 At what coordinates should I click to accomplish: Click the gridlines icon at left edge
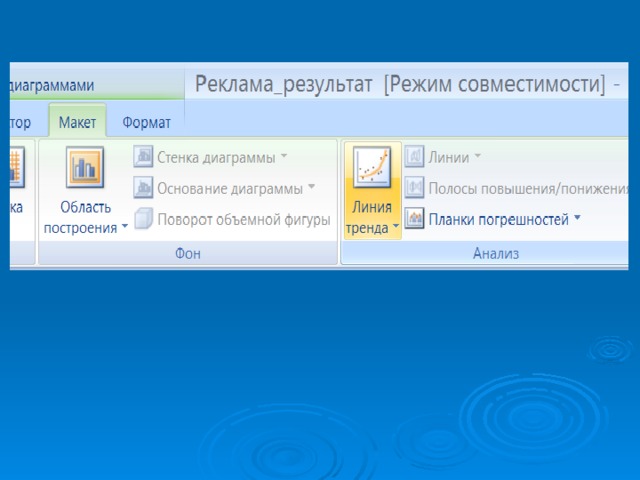tap(17, 167)
